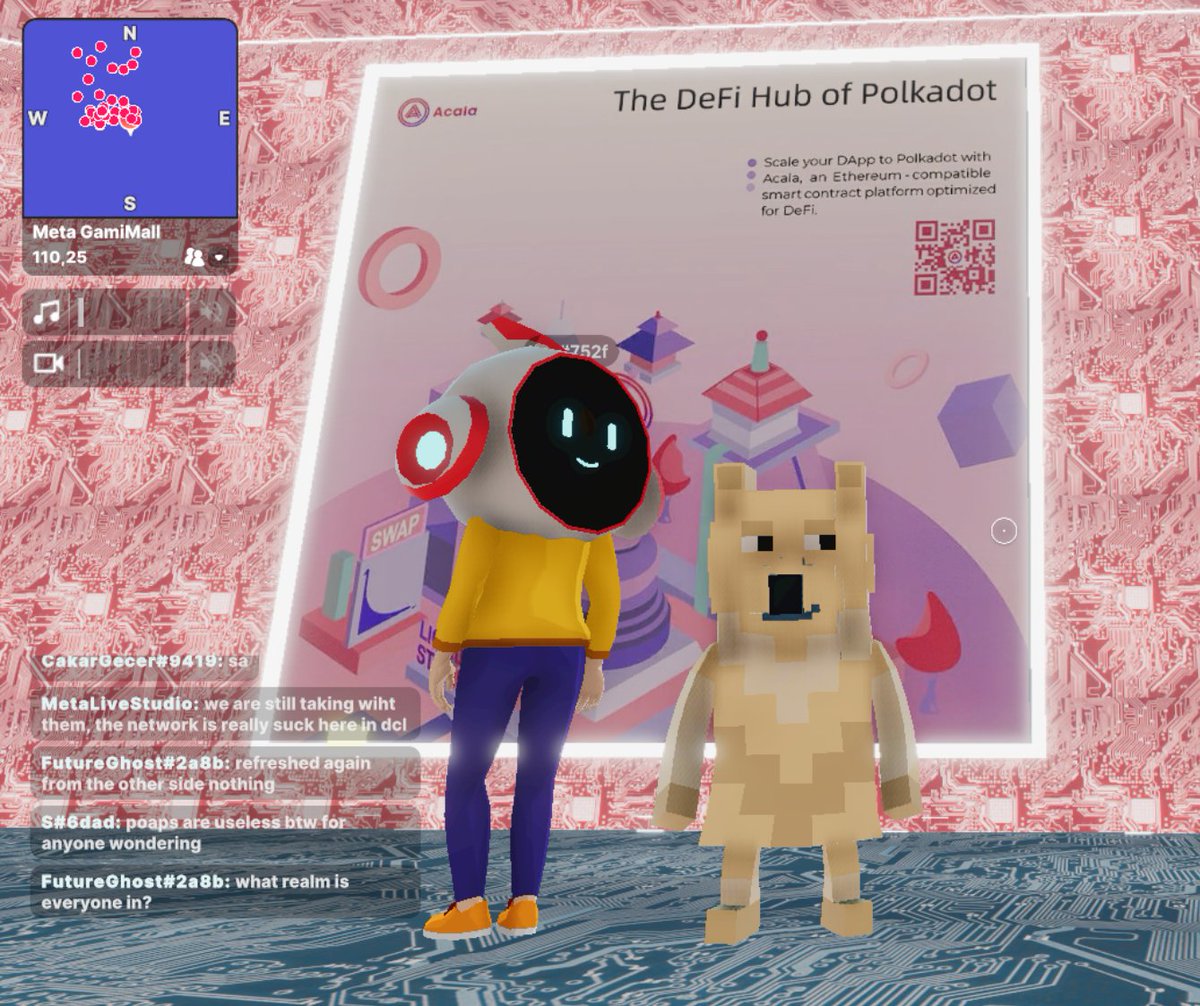This screenshot has height=1006, width=1200.
Task: Click the S compass marker on the minimap
Action: tap(130, 204)
